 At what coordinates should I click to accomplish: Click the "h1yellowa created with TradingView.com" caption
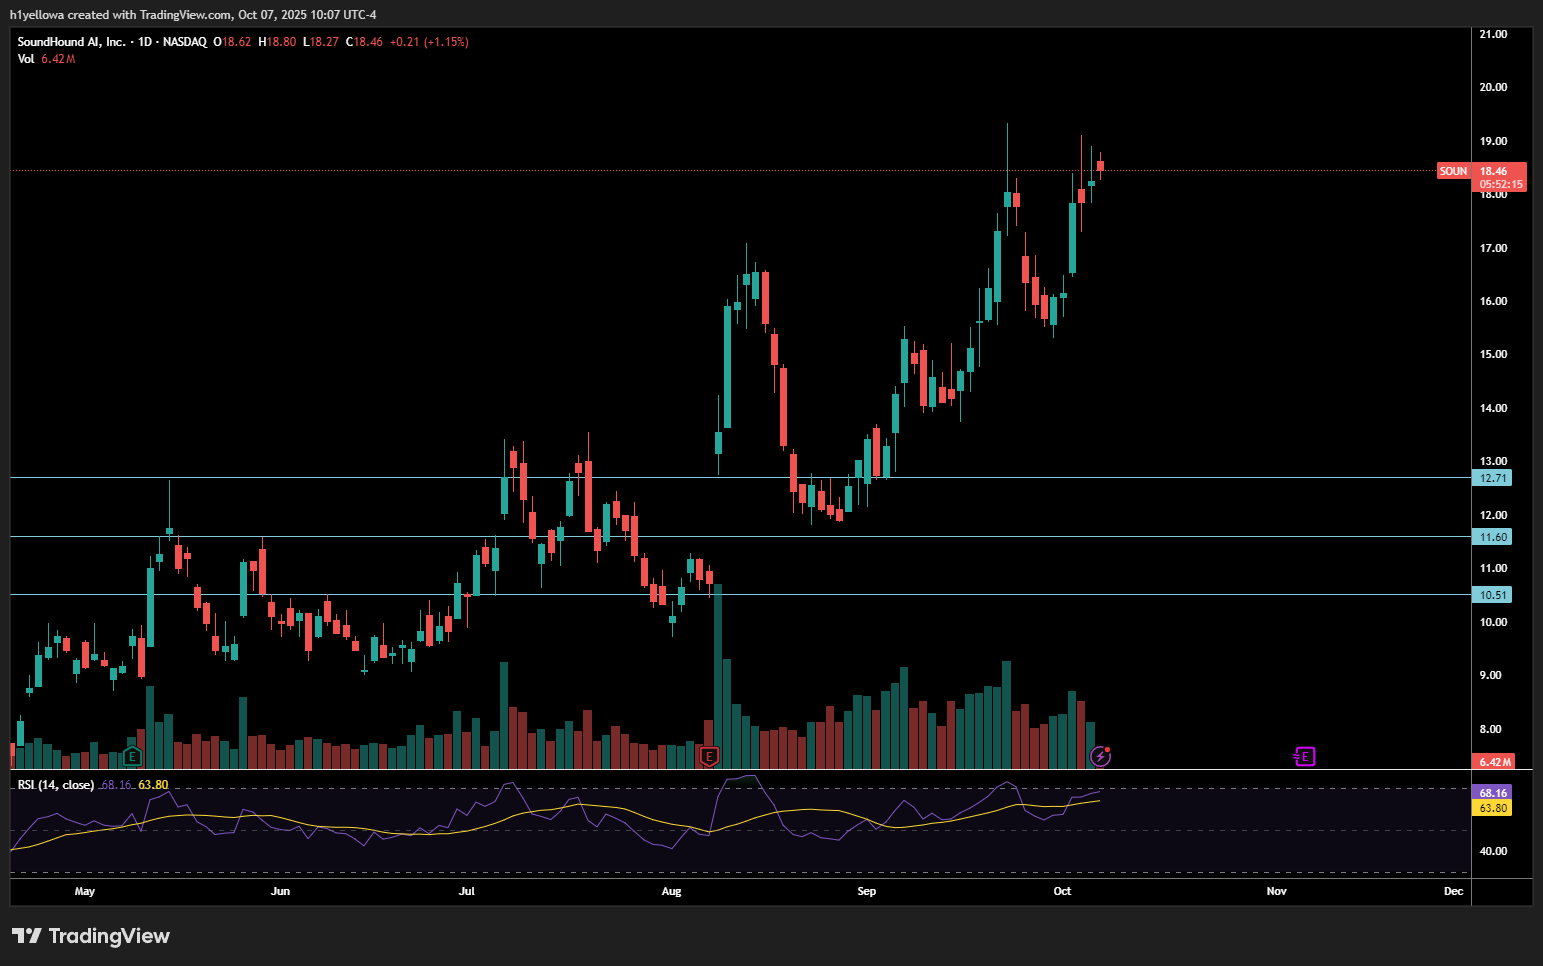(x=121, y=15)
